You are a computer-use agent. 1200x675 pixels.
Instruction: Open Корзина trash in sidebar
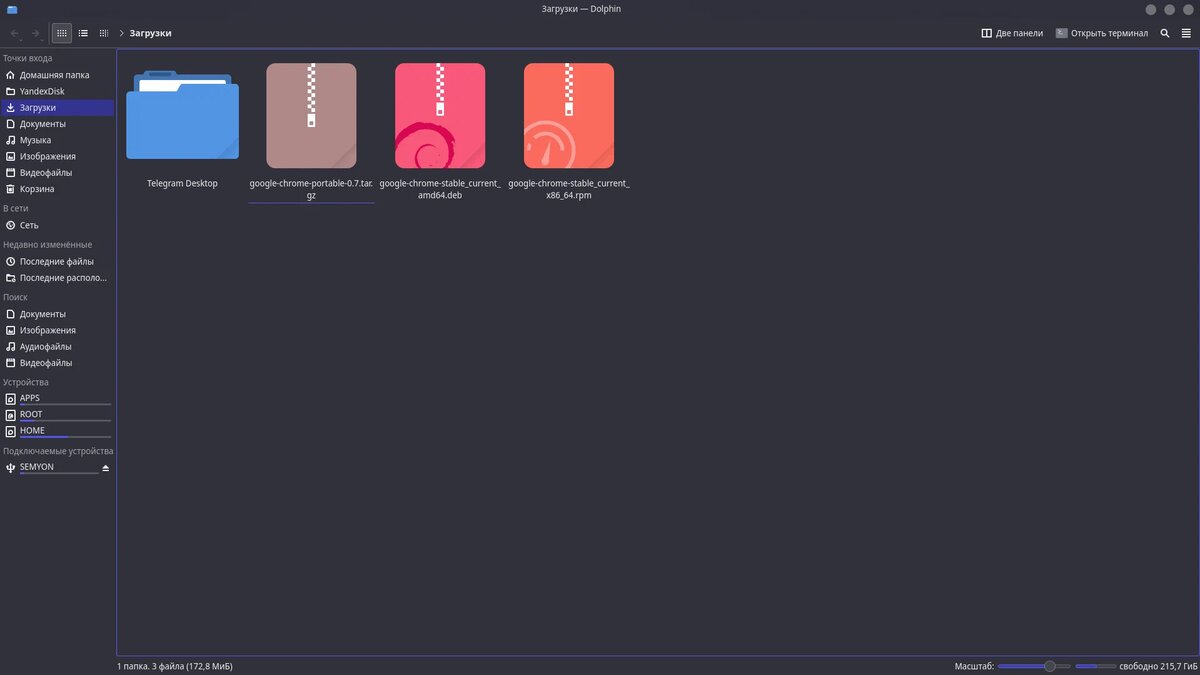[58, 189]
